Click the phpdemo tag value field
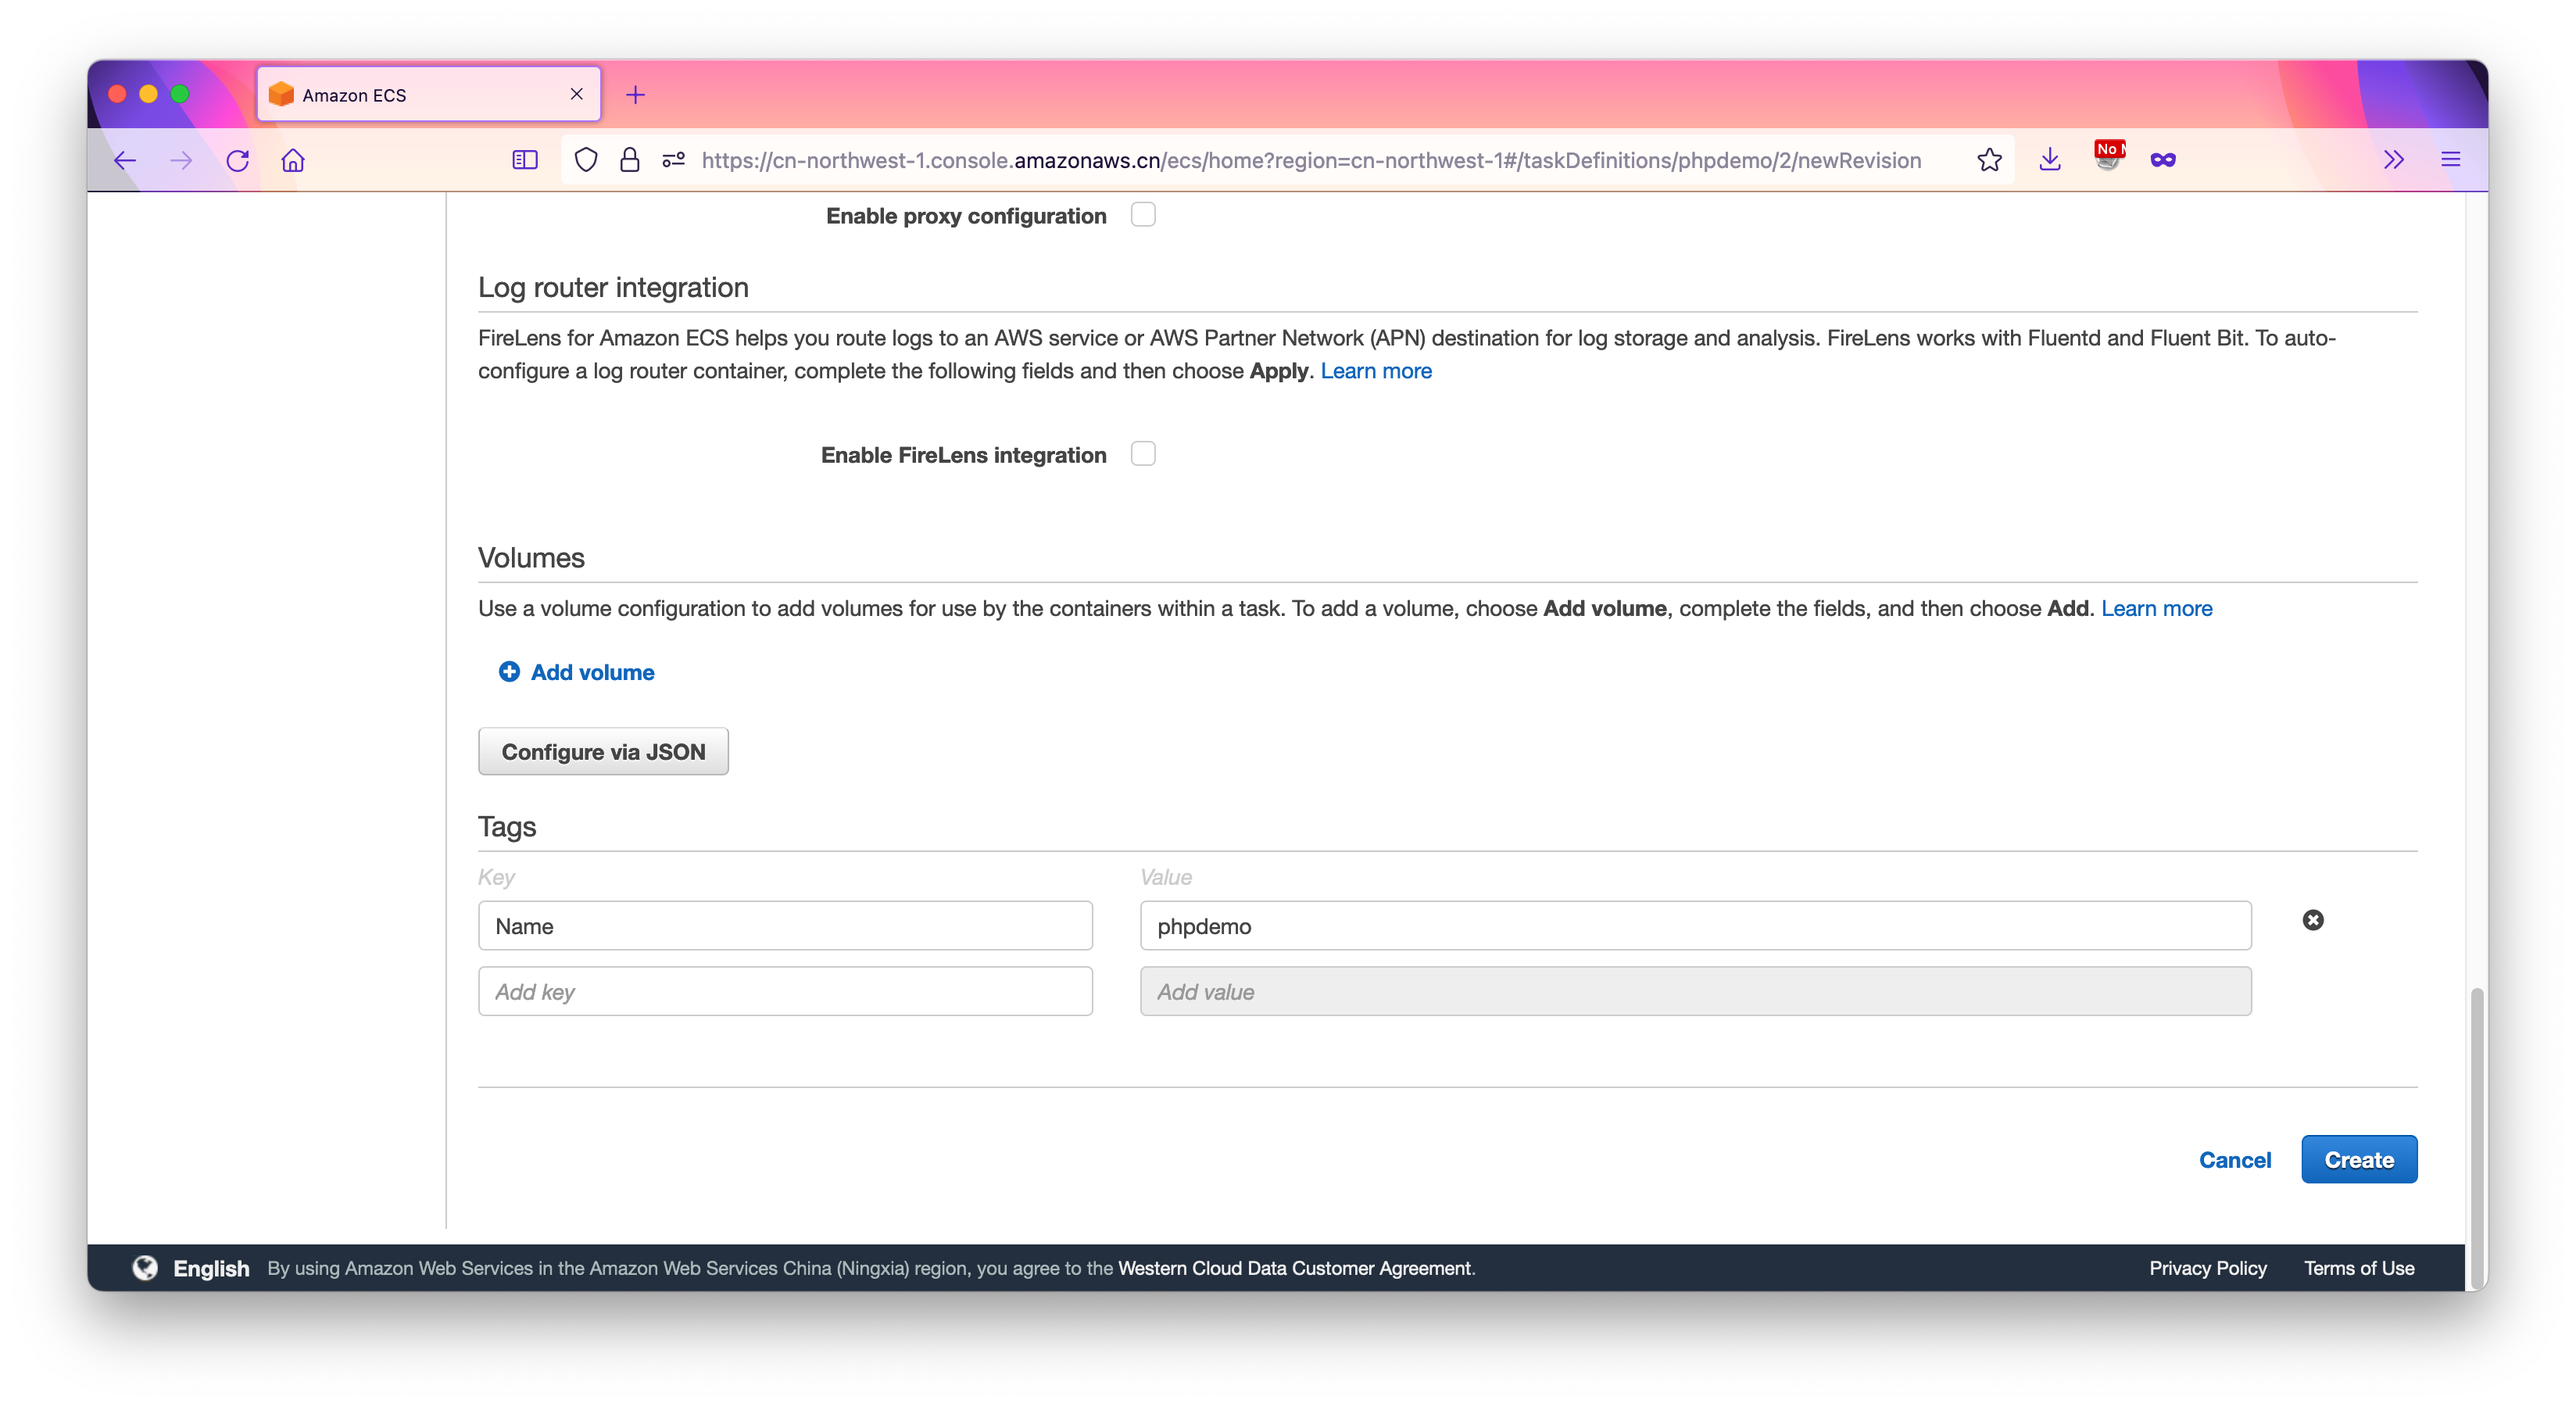Viewport: 2576px width, 1407px height. 1695,926
